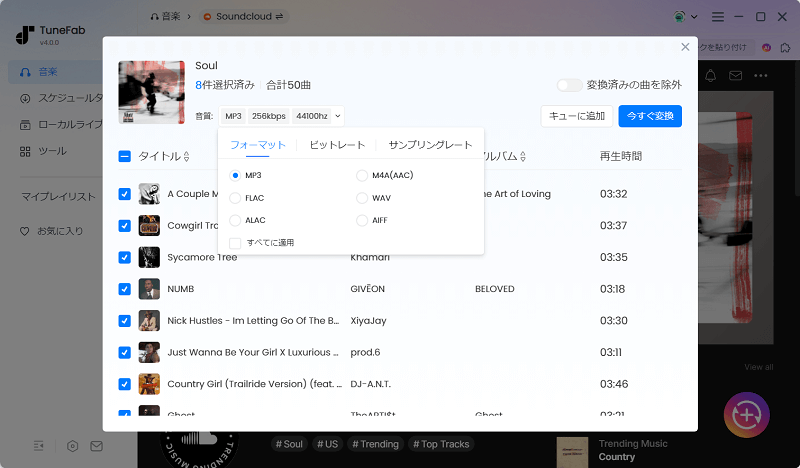Image resolution: width=800 pixels, height=468 pixels.
Task: Click the #Soul tag in background
Action: 289,444
